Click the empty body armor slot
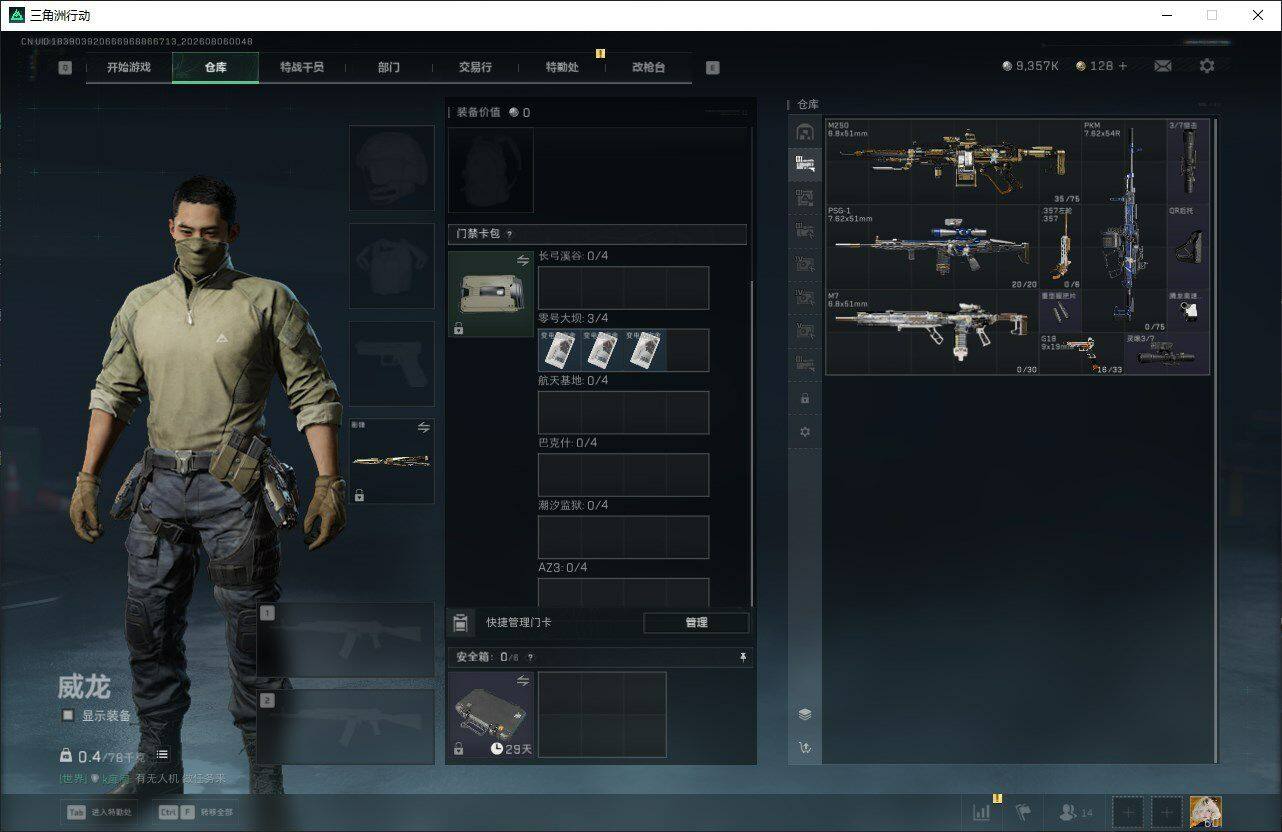The height and width of the screenshot is (832, 1282). point(391,265)
